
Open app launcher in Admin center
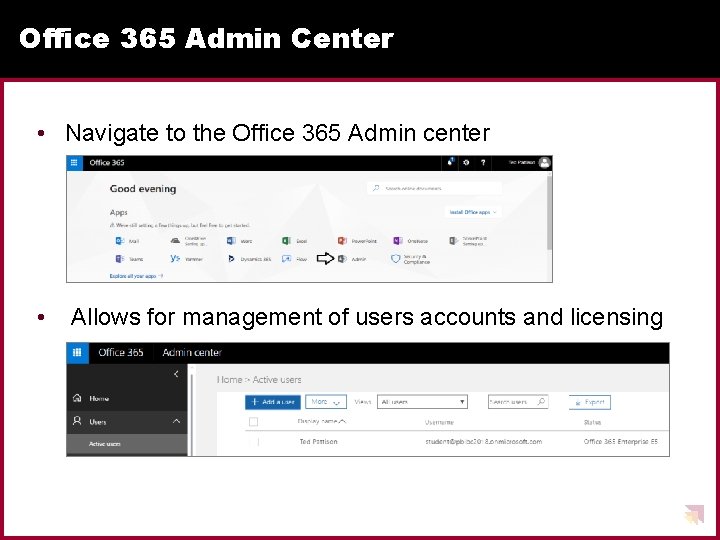(x=77, y=352)
